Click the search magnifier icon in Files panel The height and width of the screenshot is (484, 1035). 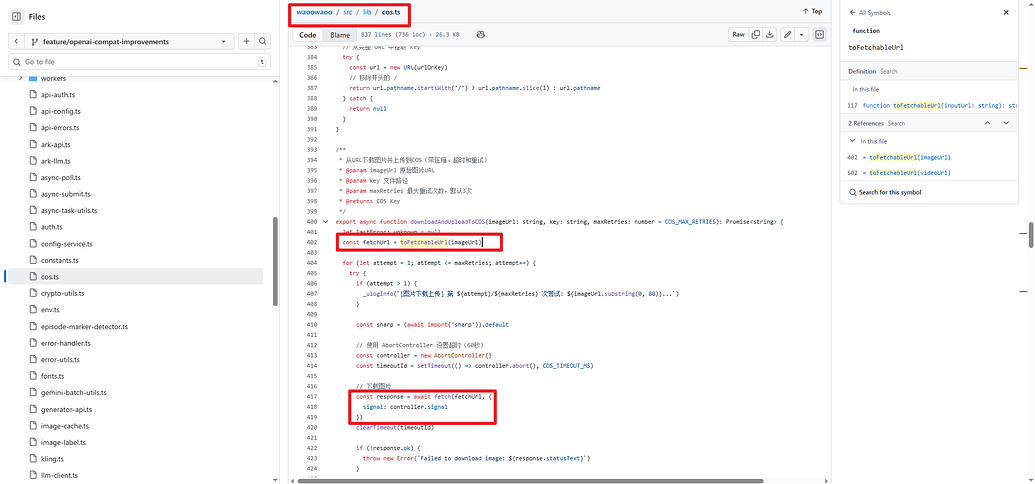263,42
